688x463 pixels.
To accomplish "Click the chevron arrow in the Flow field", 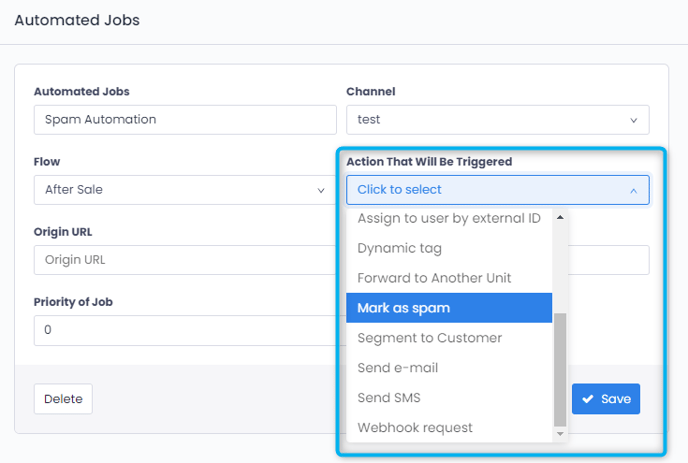I will (x=321, y=190).
